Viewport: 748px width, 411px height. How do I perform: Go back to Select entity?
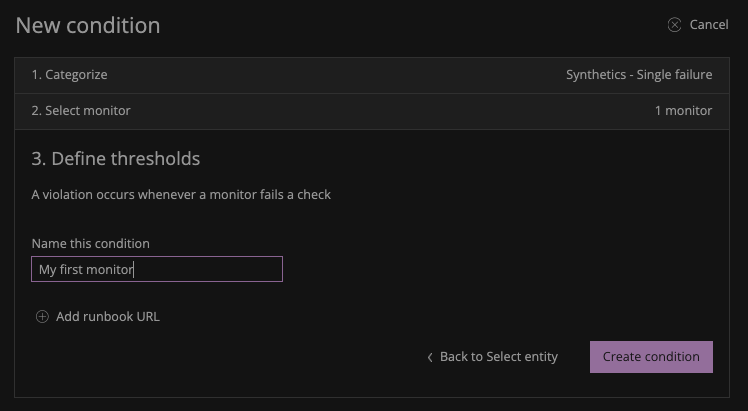tap(498, 357)
